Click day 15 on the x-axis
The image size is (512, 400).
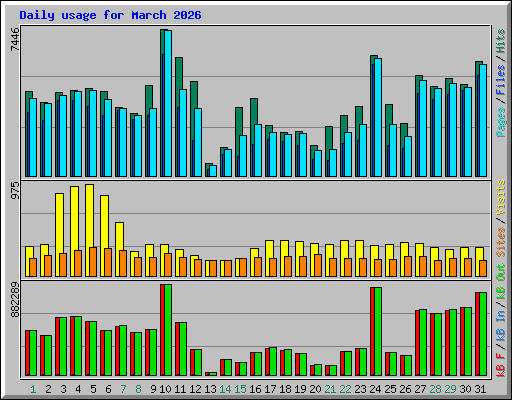[x=240, y=389]
